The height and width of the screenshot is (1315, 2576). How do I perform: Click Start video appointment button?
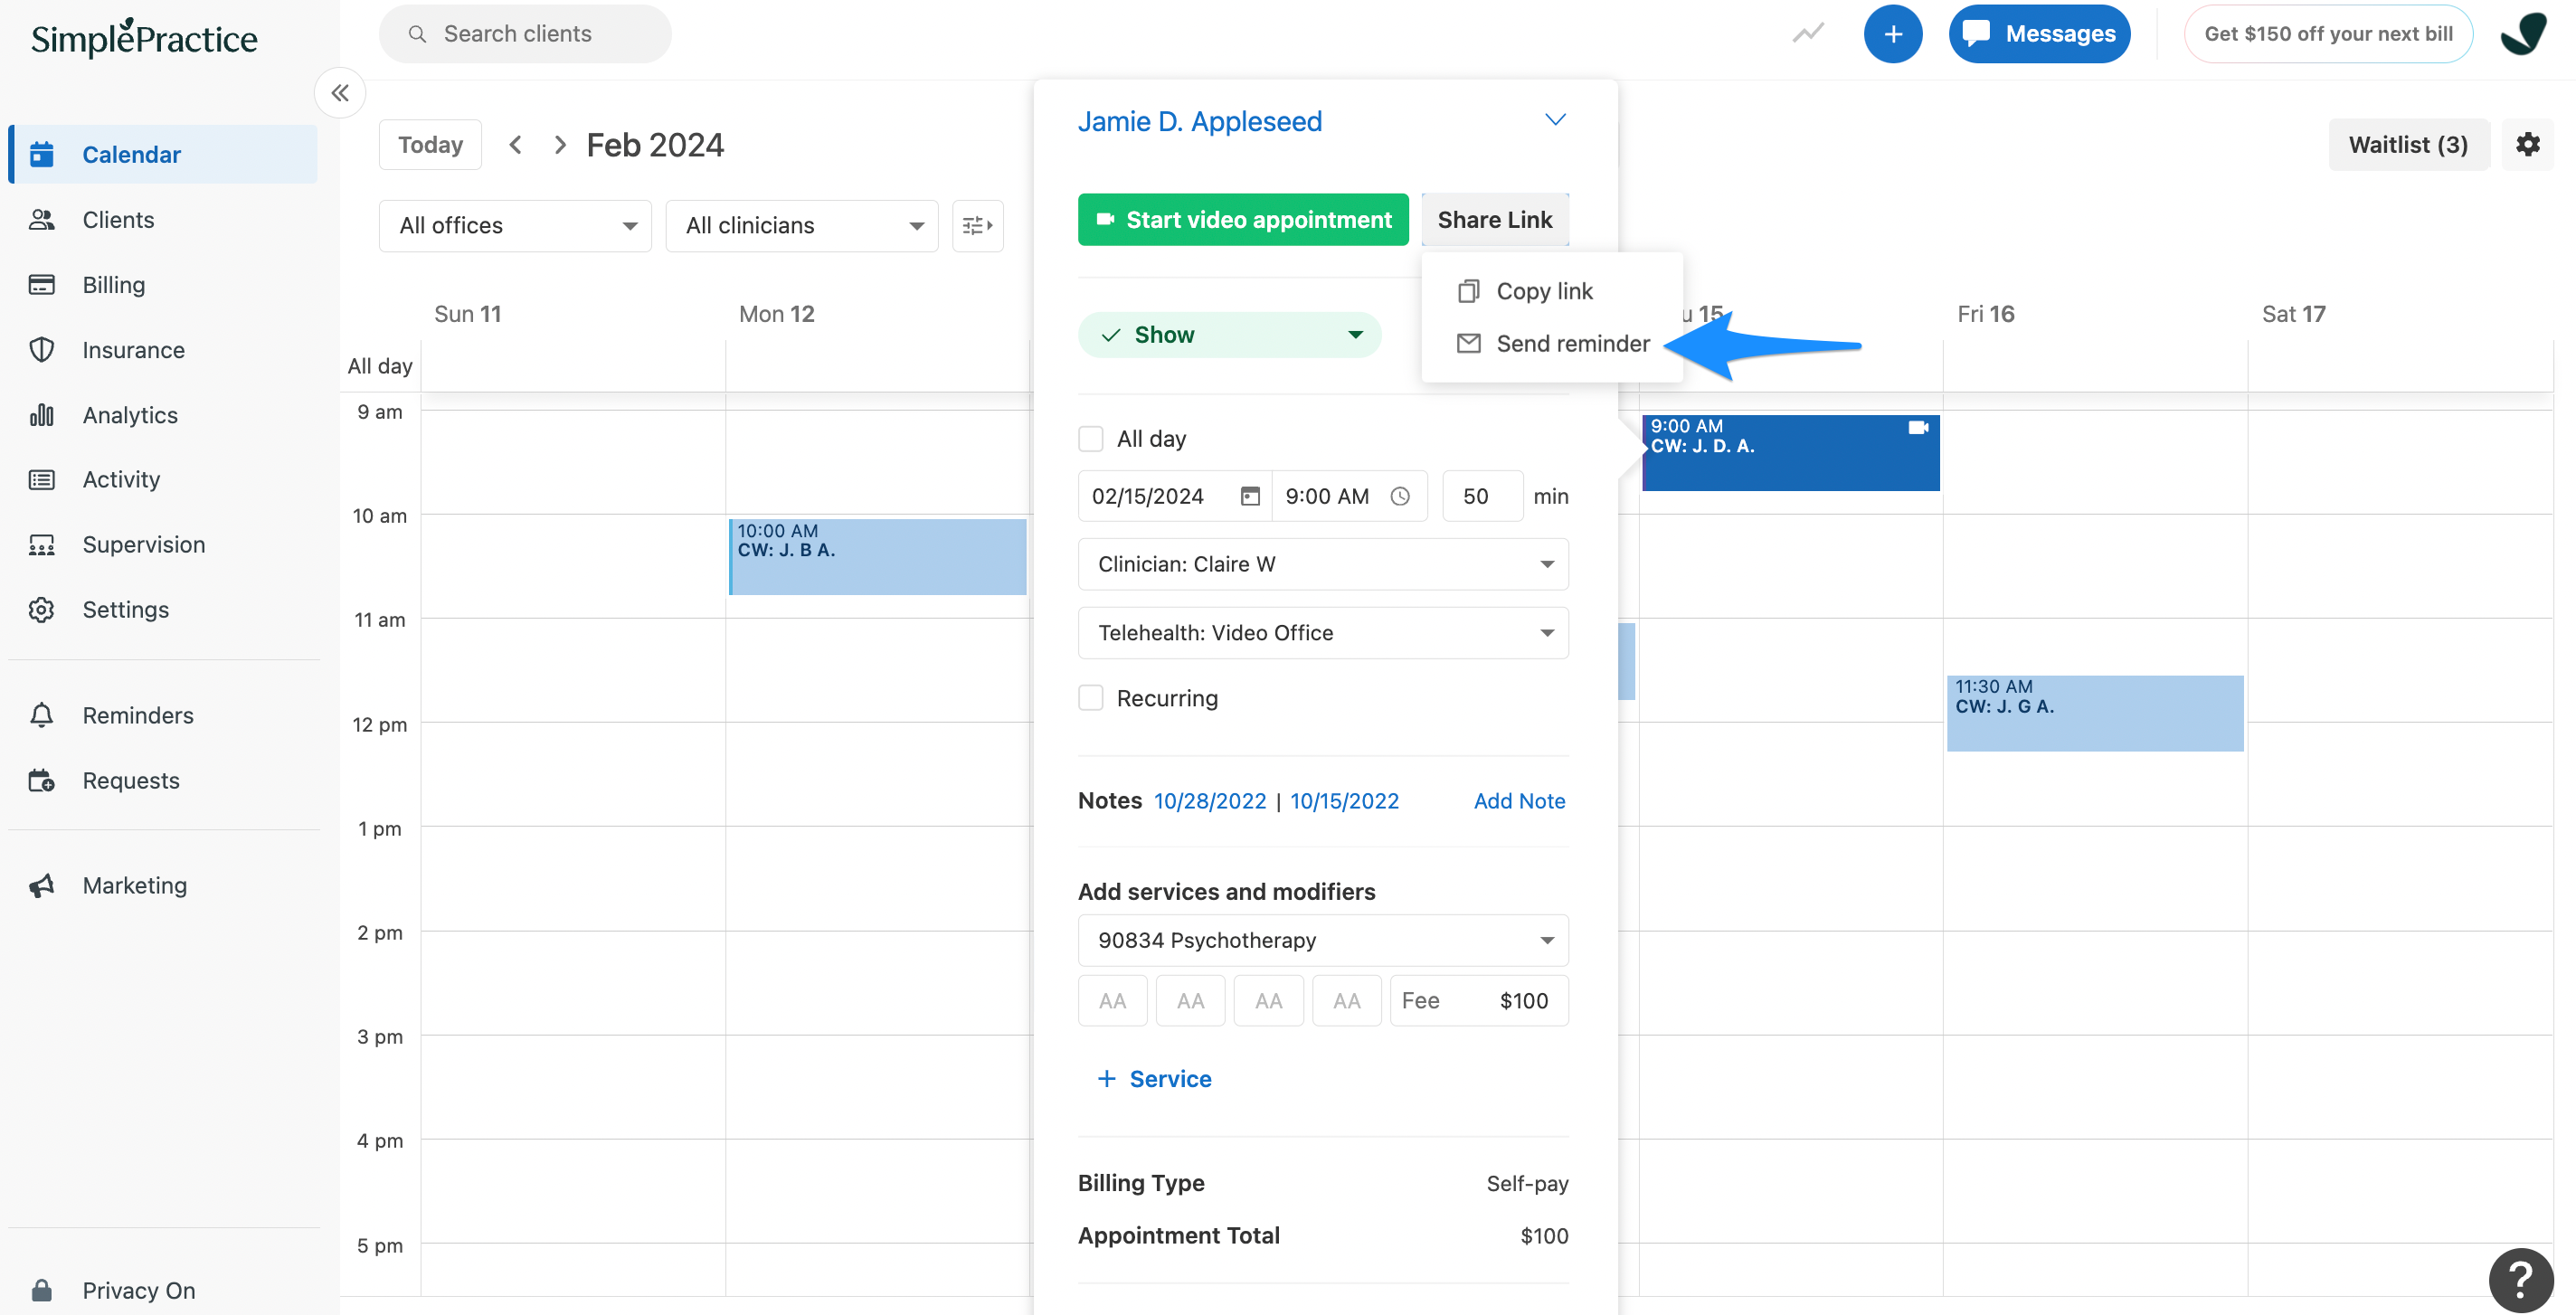1242,220
